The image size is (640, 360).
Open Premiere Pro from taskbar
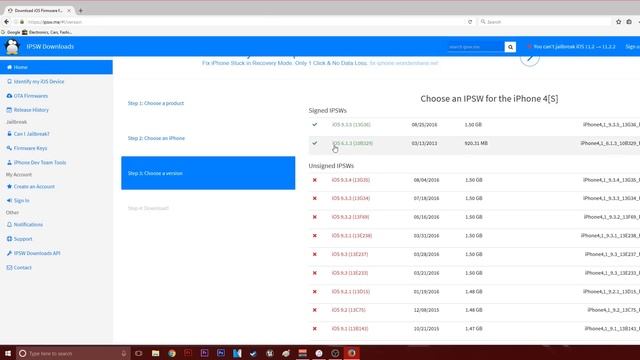coord(204,353)
